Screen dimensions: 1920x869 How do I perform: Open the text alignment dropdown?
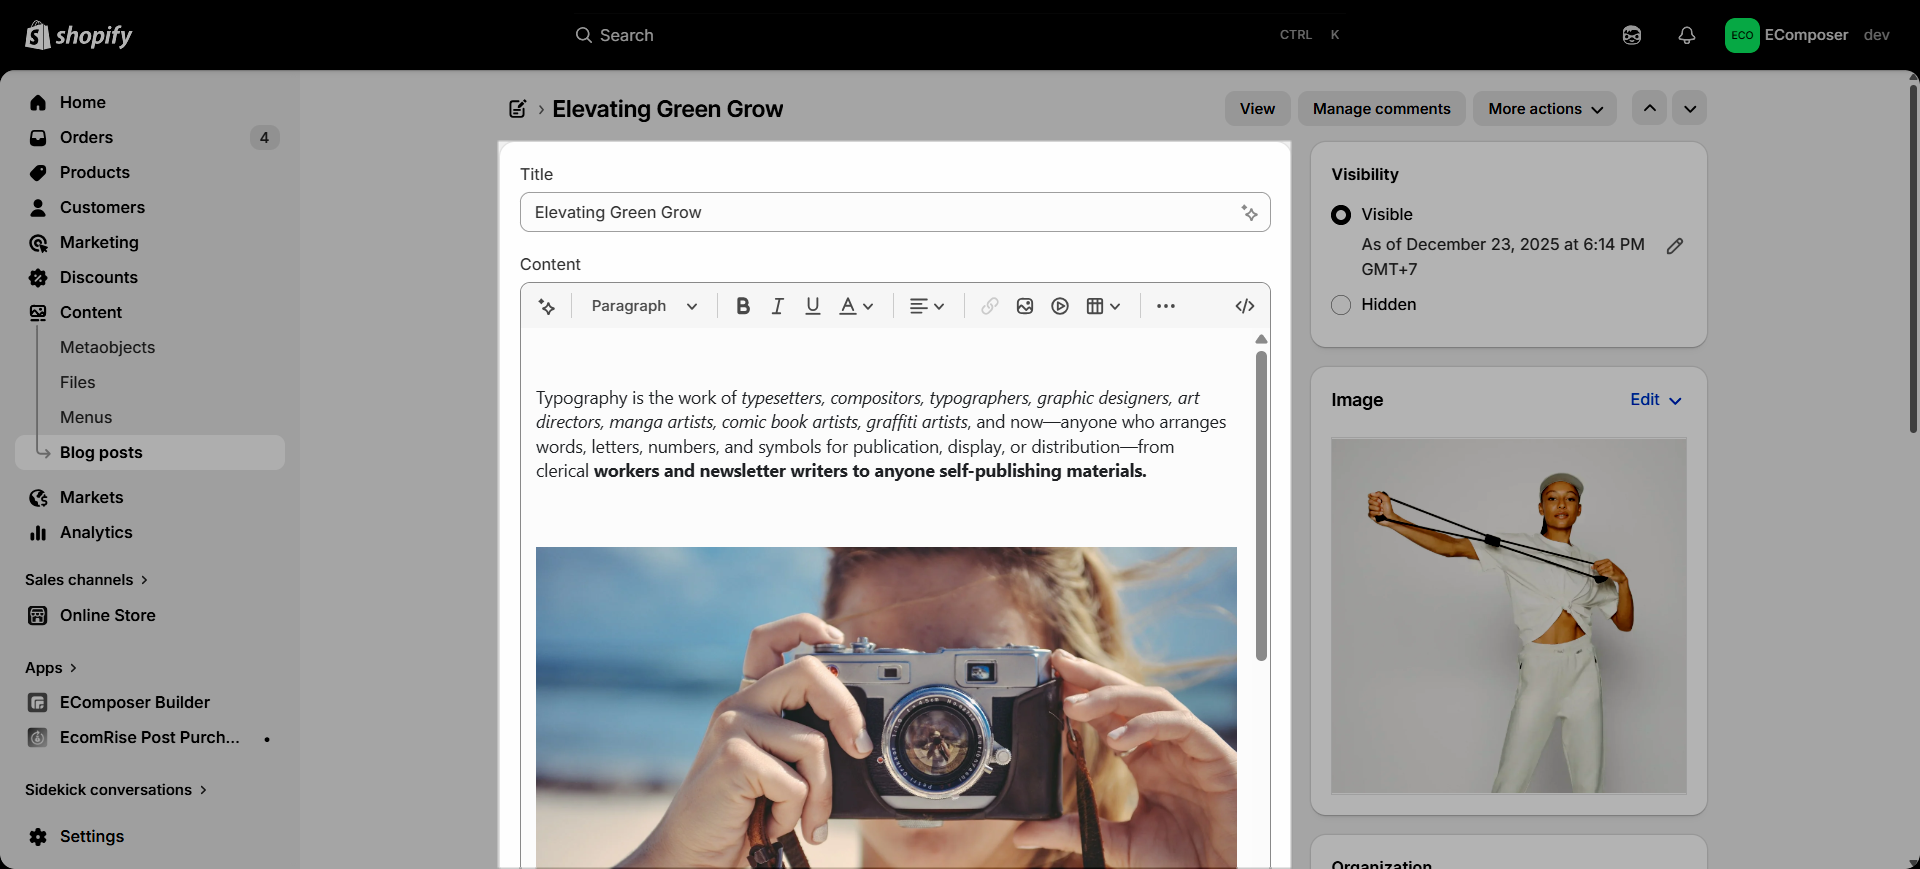pos(927,306)
